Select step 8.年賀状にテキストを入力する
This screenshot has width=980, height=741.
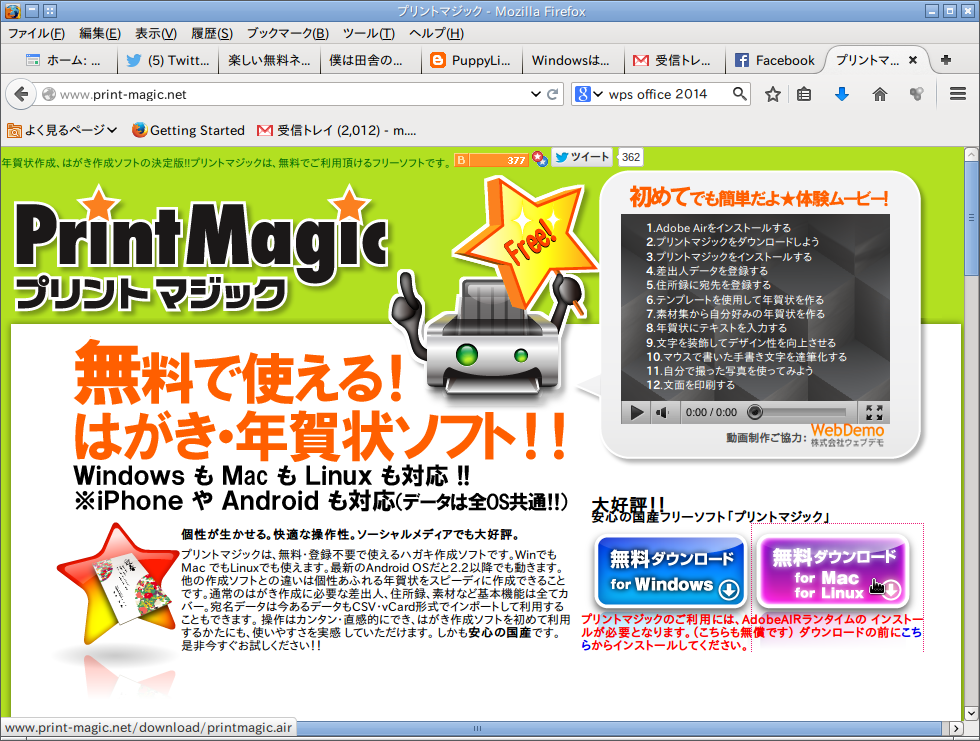pyautogui.click(x=716, y=327)
